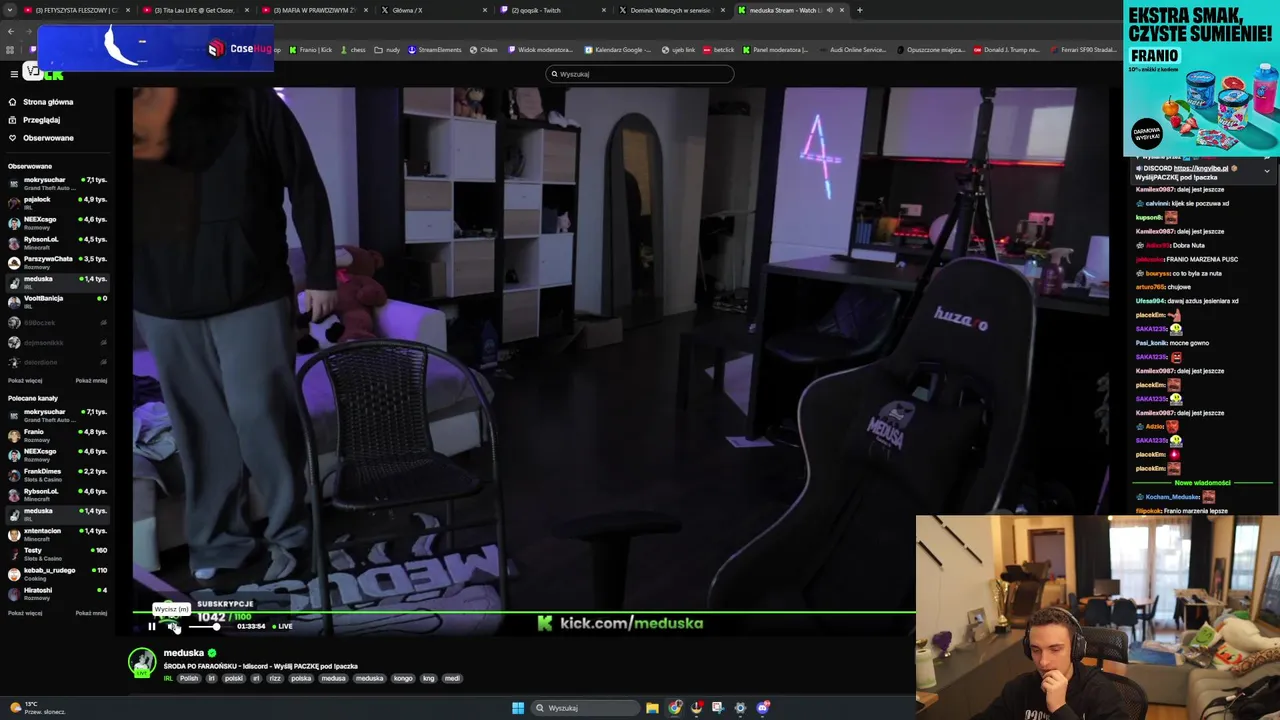Switch to Dominik Wałbrzych X tab

[x=670, y=10]
